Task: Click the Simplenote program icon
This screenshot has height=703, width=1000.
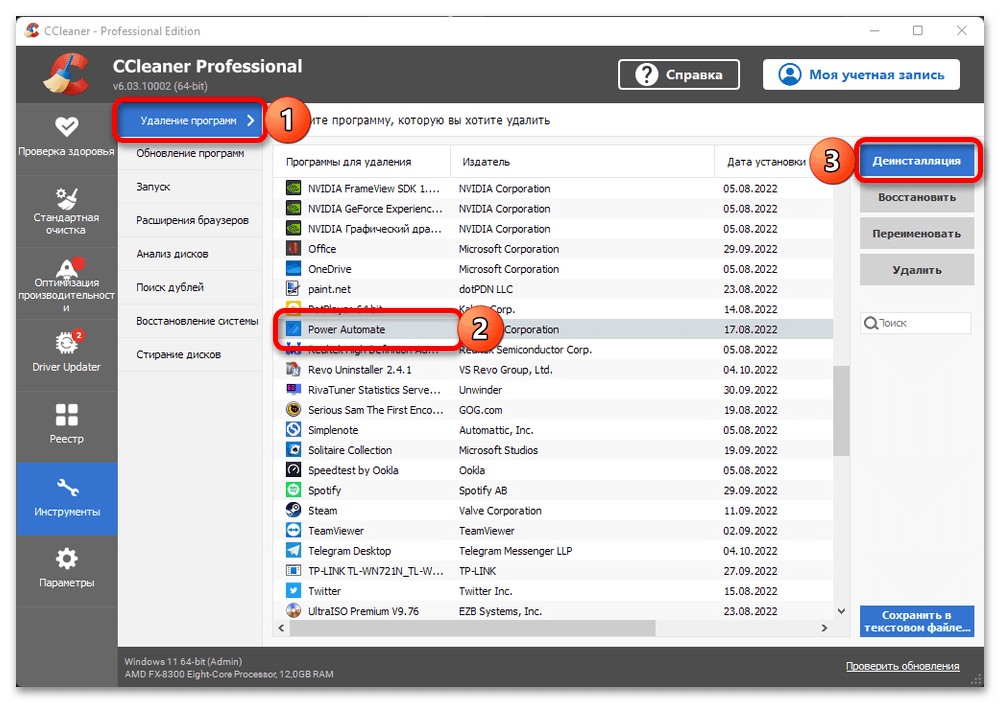Action: 293,429
